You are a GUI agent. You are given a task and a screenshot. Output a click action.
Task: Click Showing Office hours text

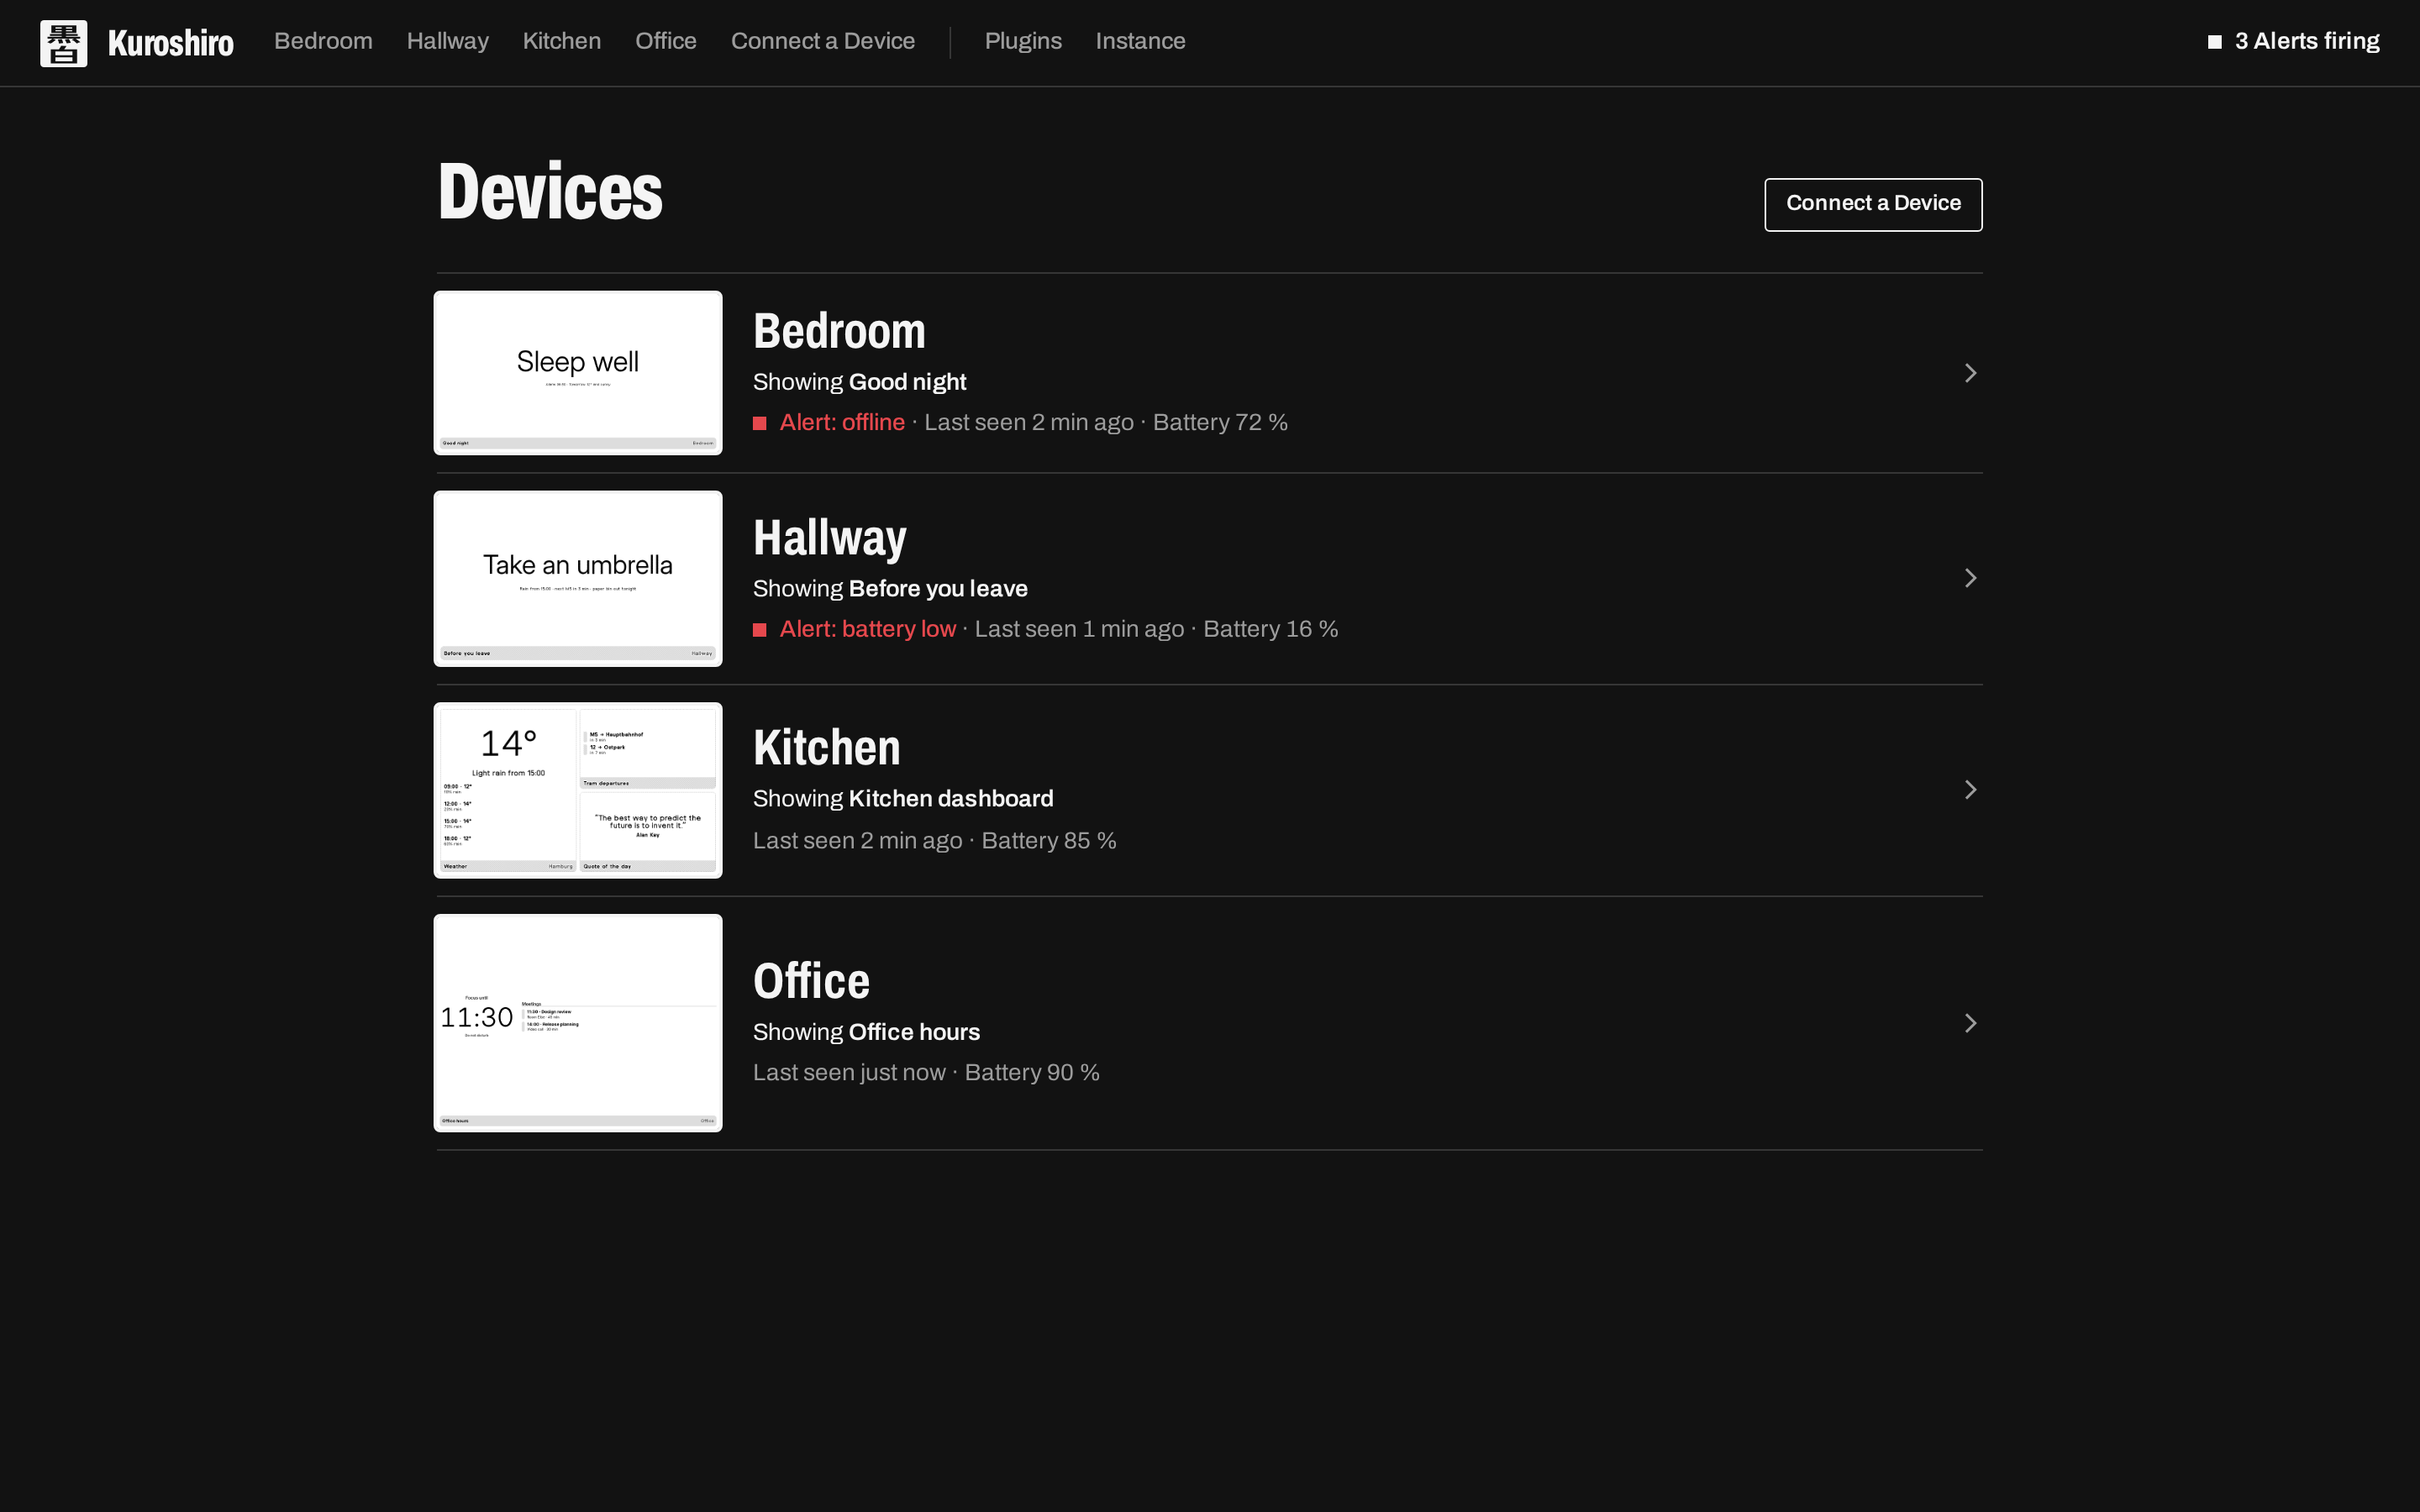tap(866, 1032)
